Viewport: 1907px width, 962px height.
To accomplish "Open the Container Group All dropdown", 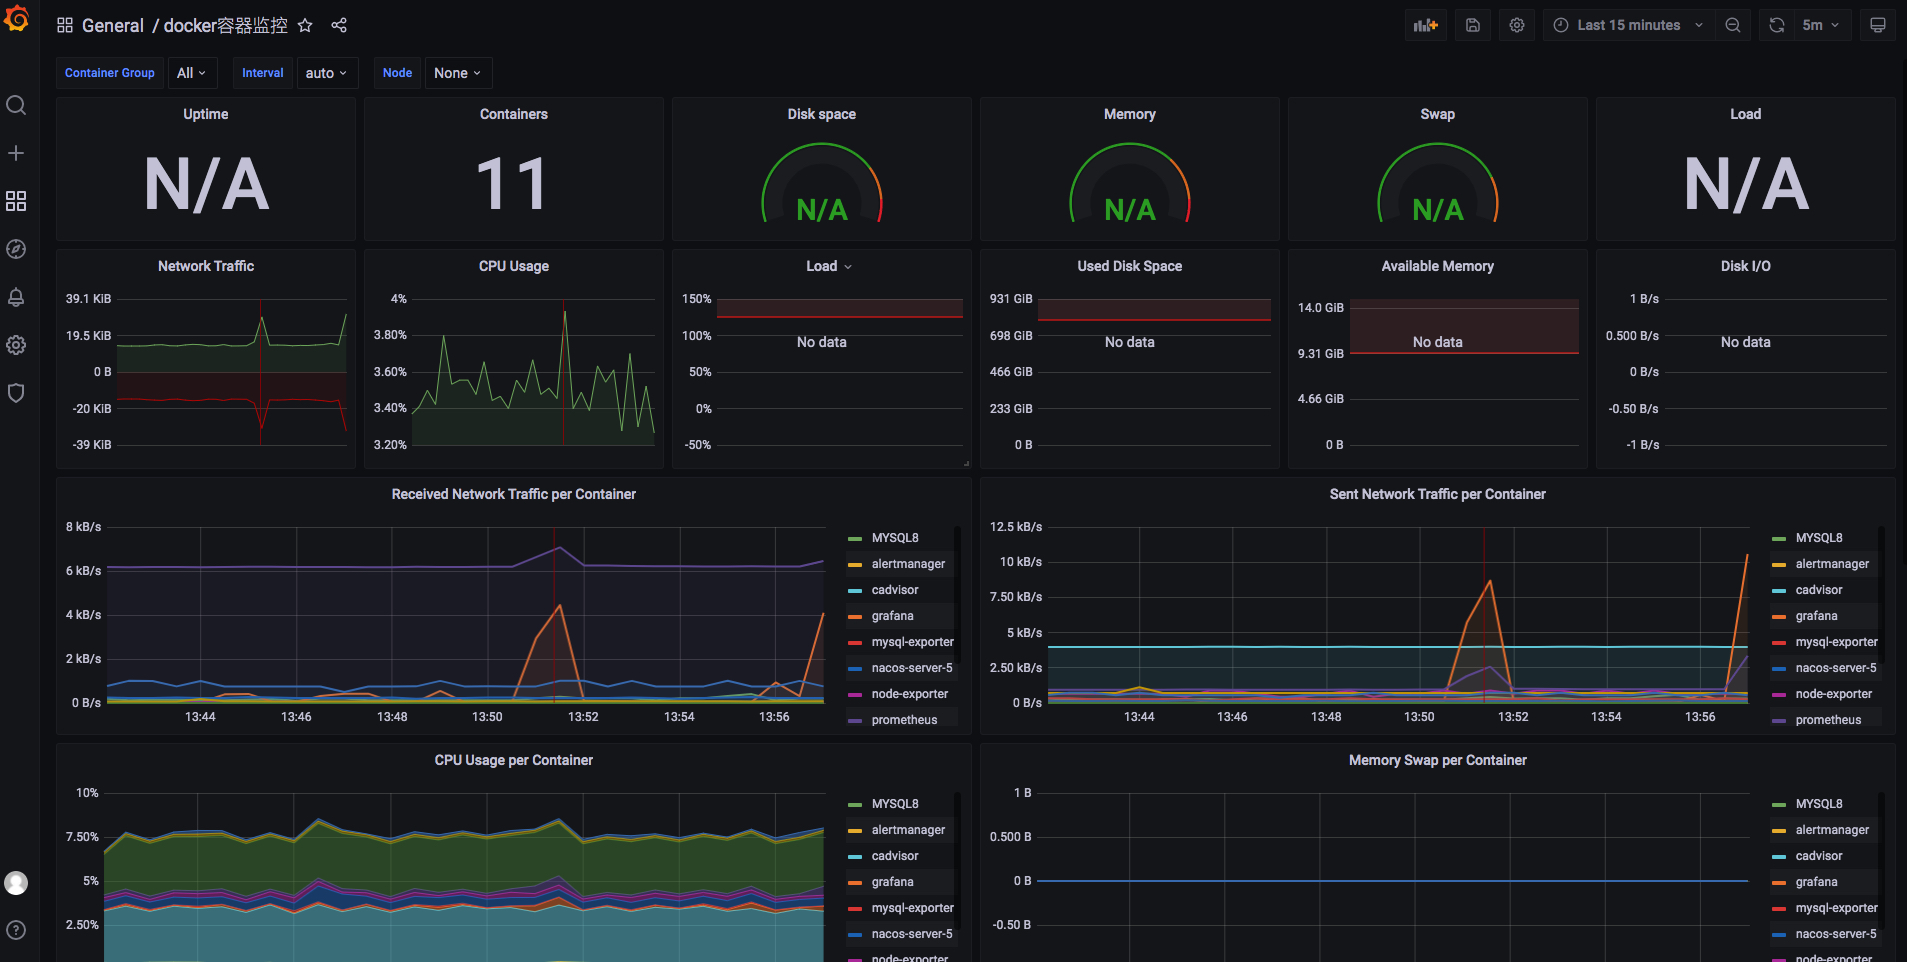I will tap(191, 73).
